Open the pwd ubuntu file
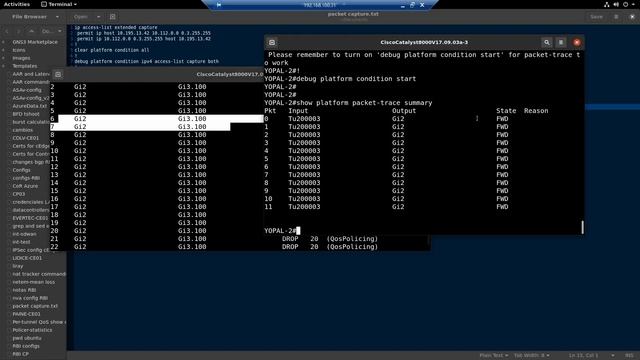Viewport: 640px width, 360px height. coord(27,338)
